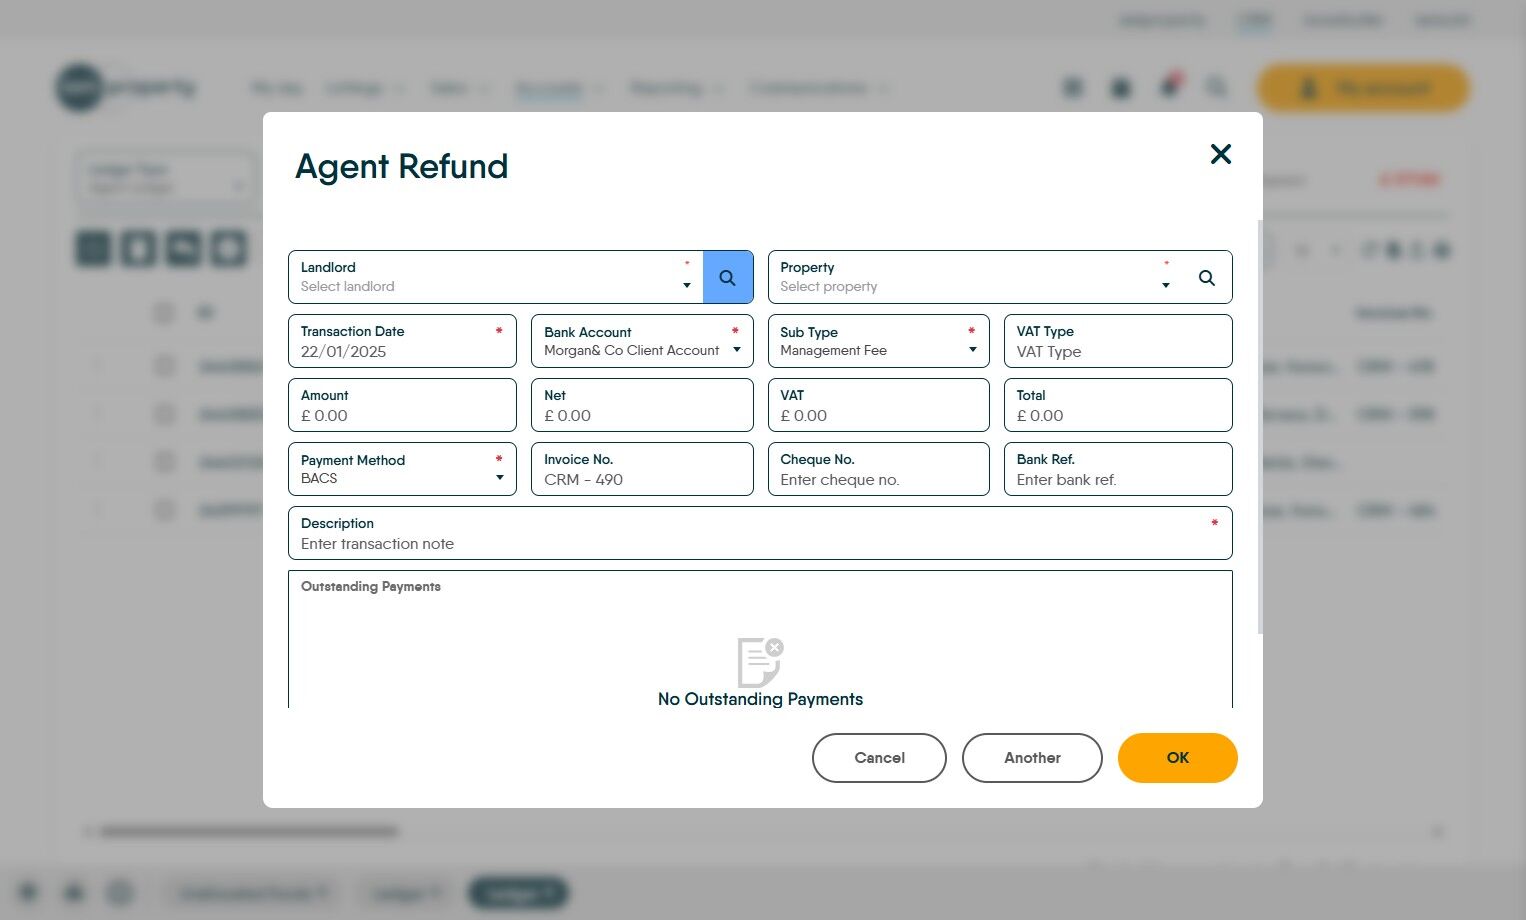Close the Agent Refund dialog
This screenshot has width=1526, height=920.
[1220, 154]
